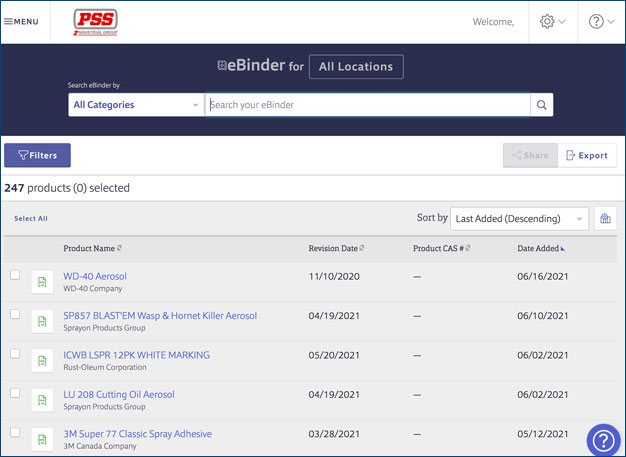Viewport: 626px width, 457px height.
Task: Open ICWB LSPR 12PK WHITE MARKING link
Action: coord(137,355)
